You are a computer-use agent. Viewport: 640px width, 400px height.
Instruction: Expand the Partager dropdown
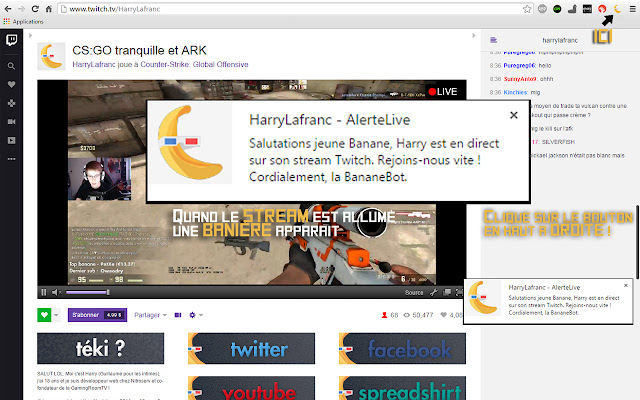tap(150, 315)
